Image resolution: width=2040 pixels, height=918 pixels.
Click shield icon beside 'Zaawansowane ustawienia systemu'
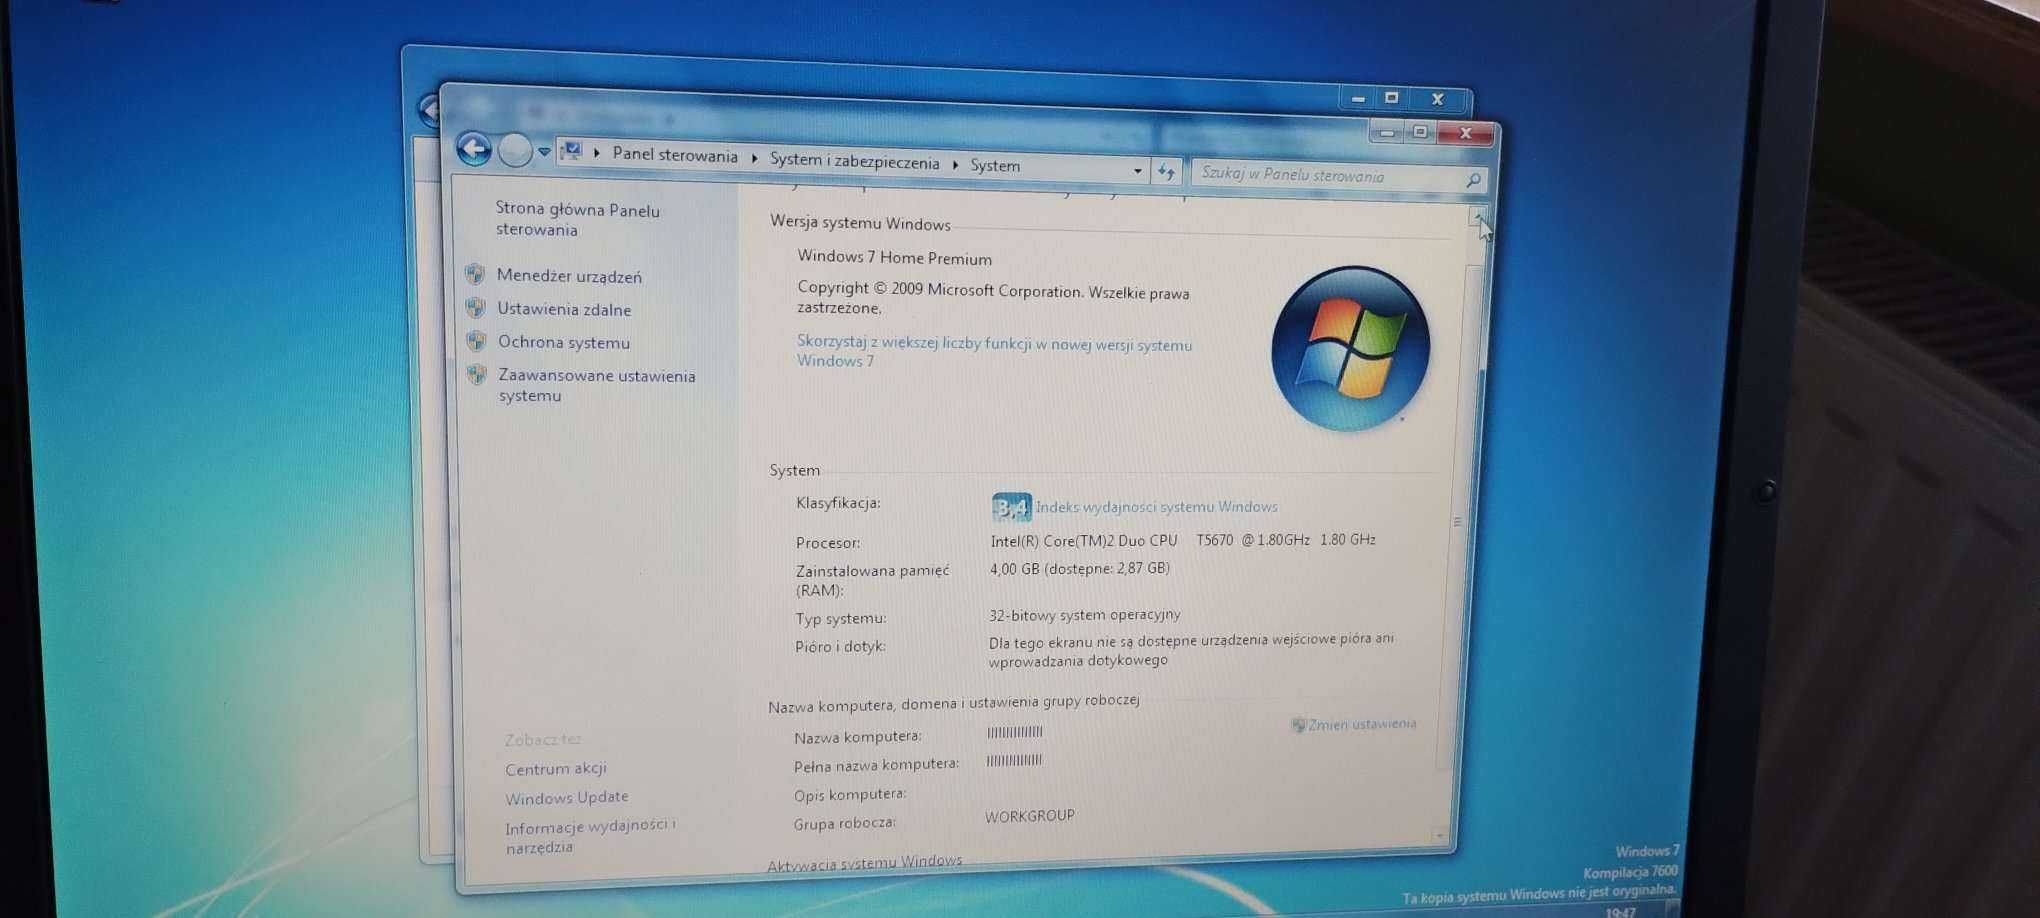pos(477,375)
